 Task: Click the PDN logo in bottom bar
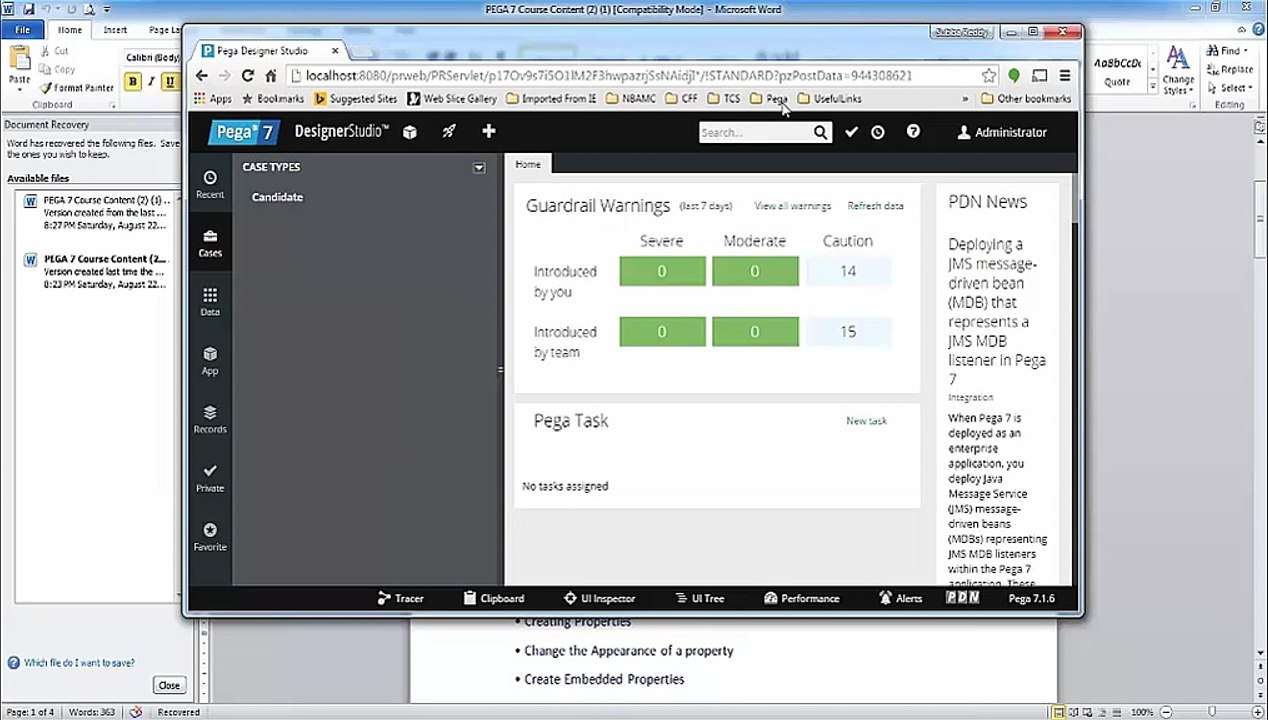pyautogui.click(x=962, y=598)
